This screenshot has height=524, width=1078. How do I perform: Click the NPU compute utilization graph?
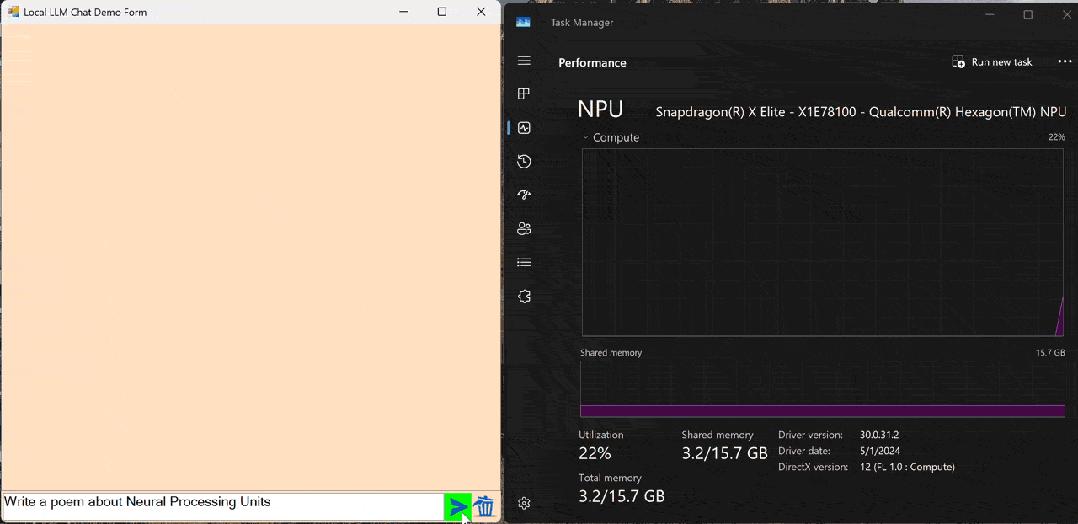(823, 242)
